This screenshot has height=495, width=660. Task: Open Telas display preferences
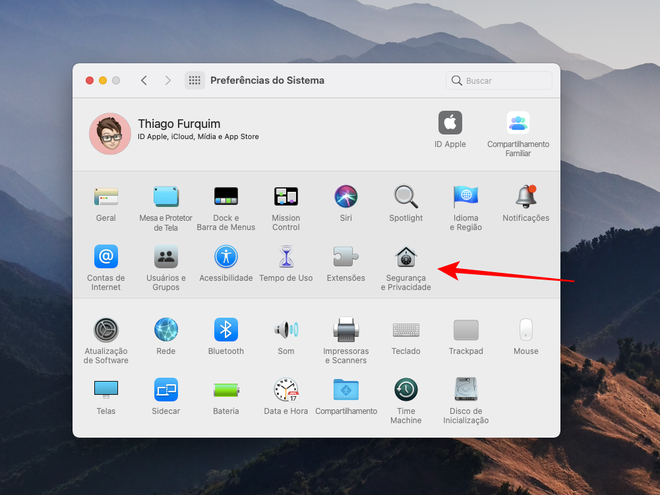pyautogui.click(x=106, y=389)
